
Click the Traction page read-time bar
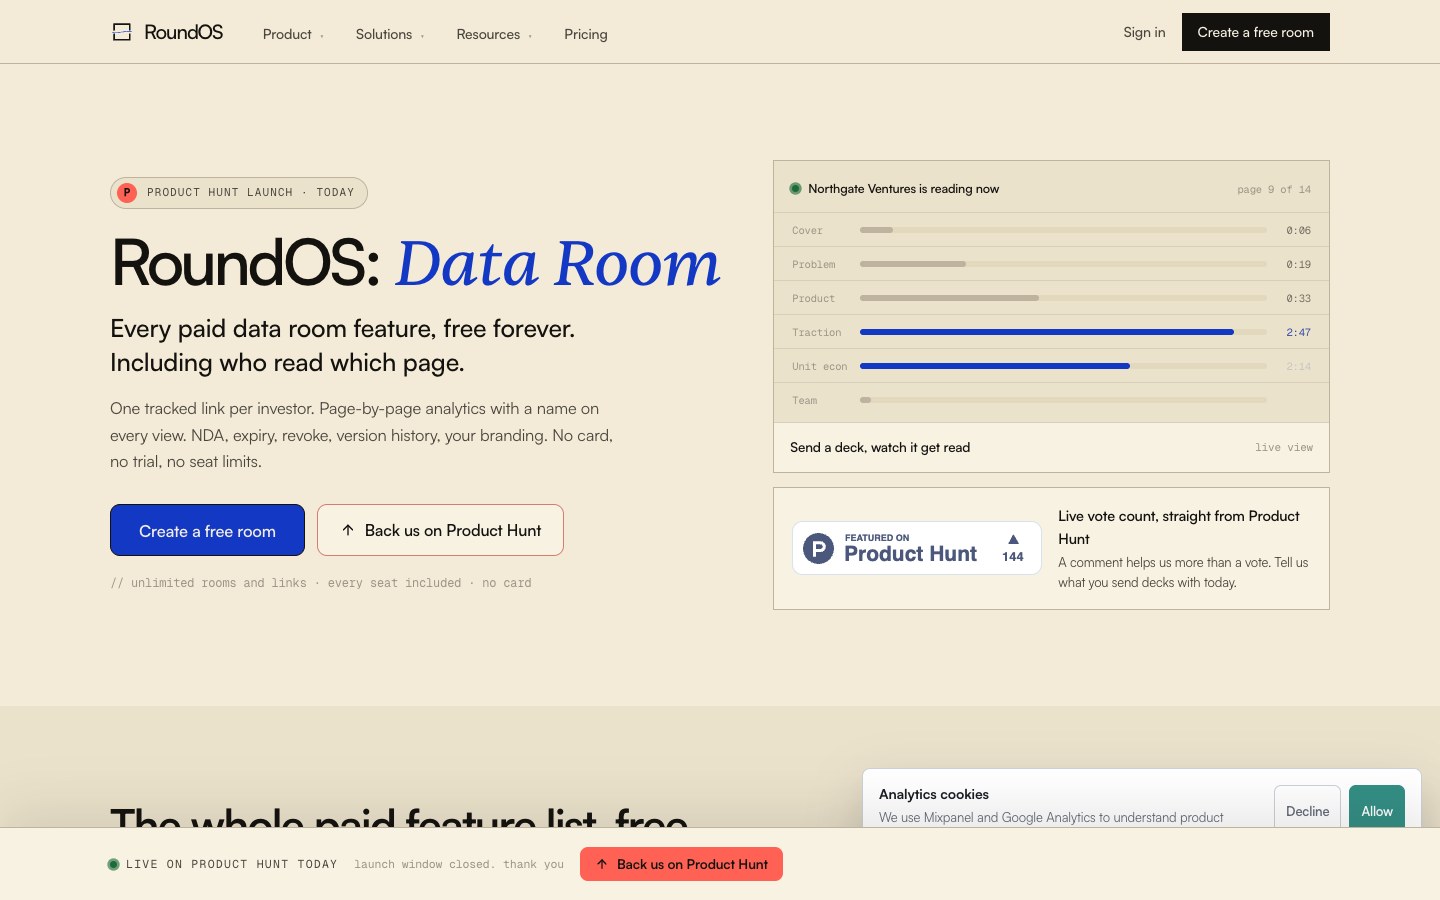1063,332
